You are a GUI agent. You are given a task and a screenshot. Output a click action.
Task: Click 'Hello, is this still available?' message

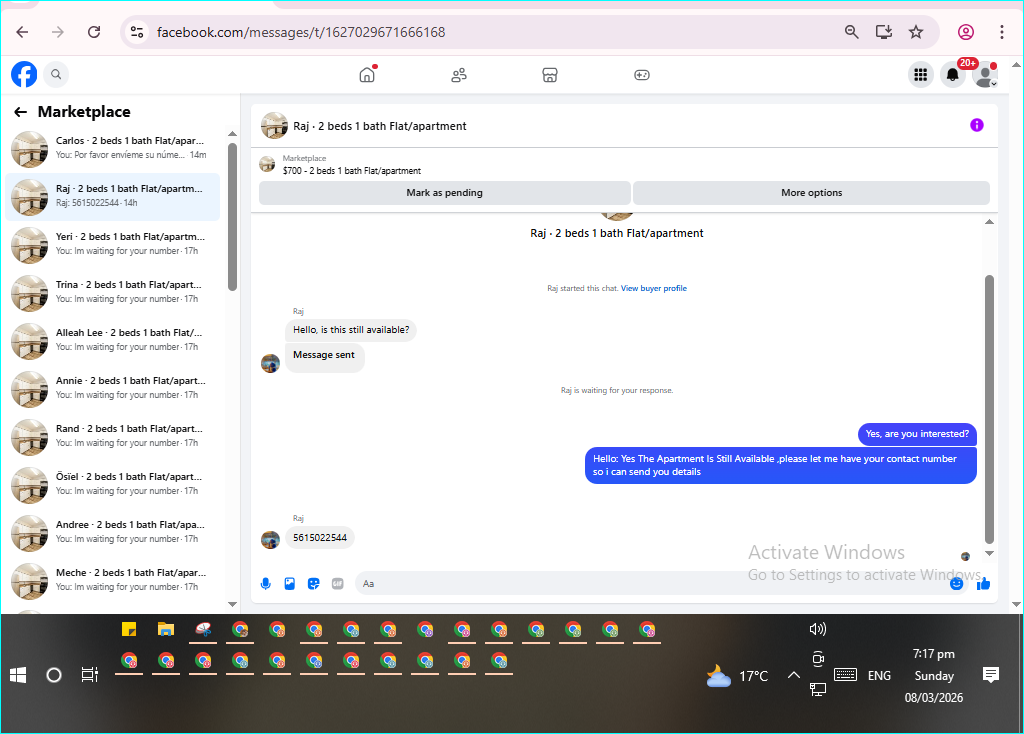(351, 330)
